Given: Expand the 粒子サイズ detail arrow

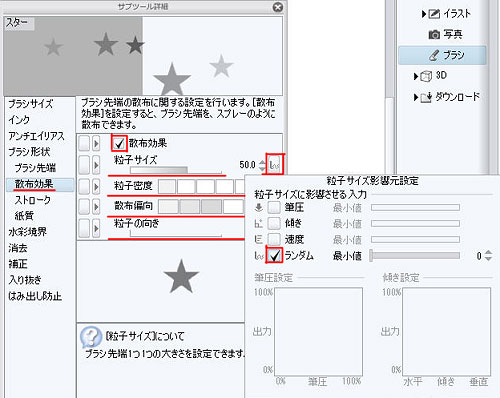Looking at the screenshot, I should click(x=96, y=165).
